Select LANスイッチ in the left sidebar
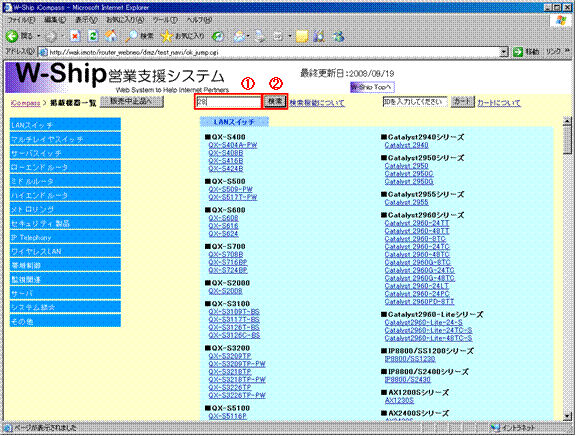The height and width of the screenshot is (436, 576). pos(65,125)
